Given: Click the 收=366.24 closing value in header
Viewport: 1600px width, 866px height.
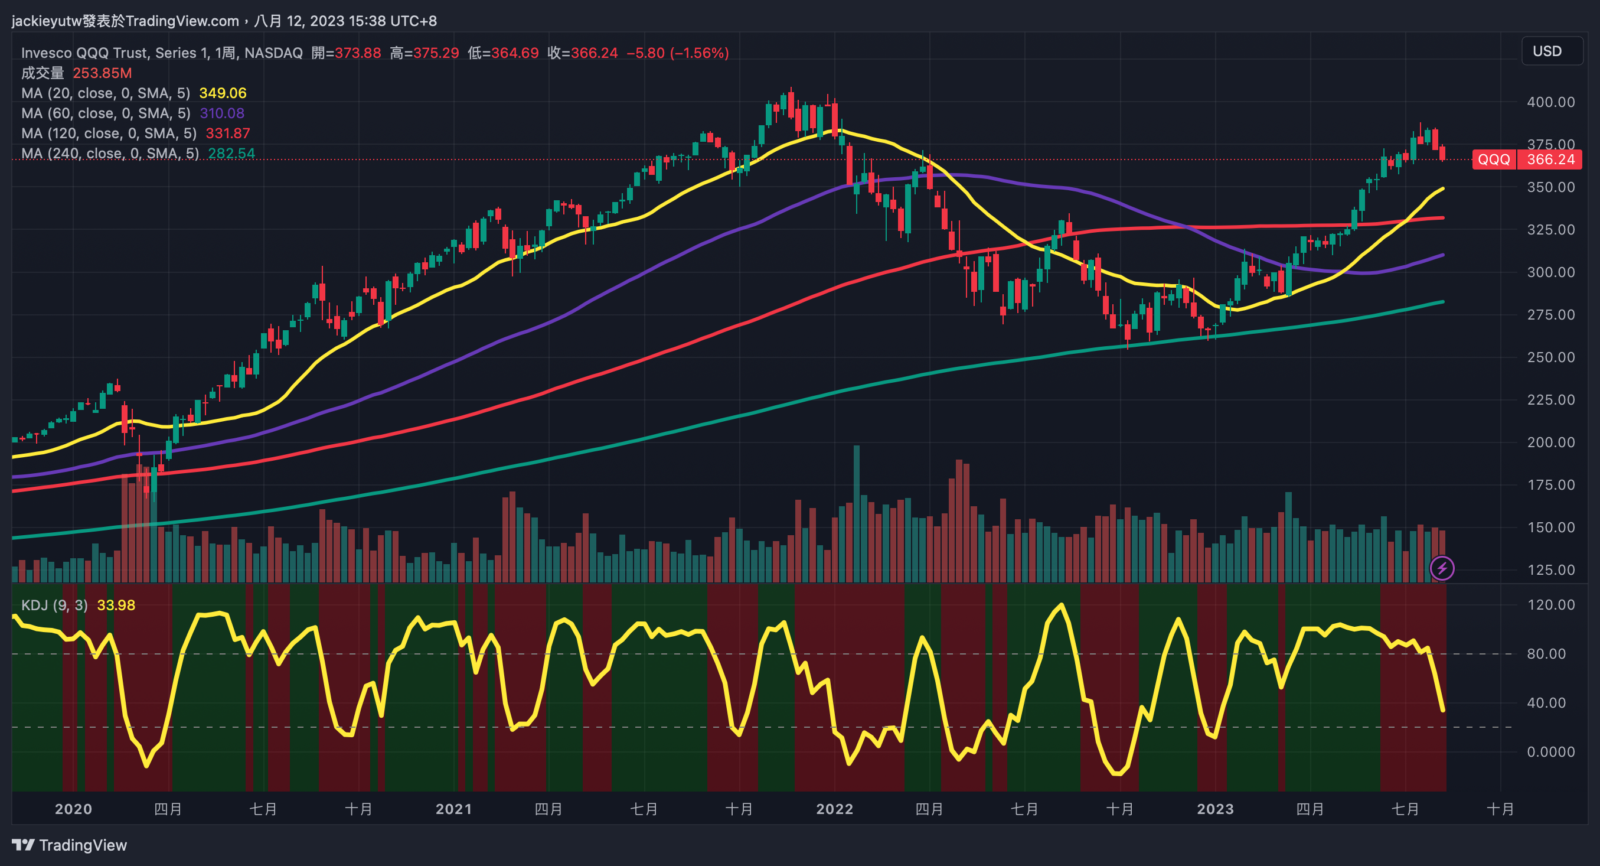Looking at the screenshot, I should tap(582, 53).
